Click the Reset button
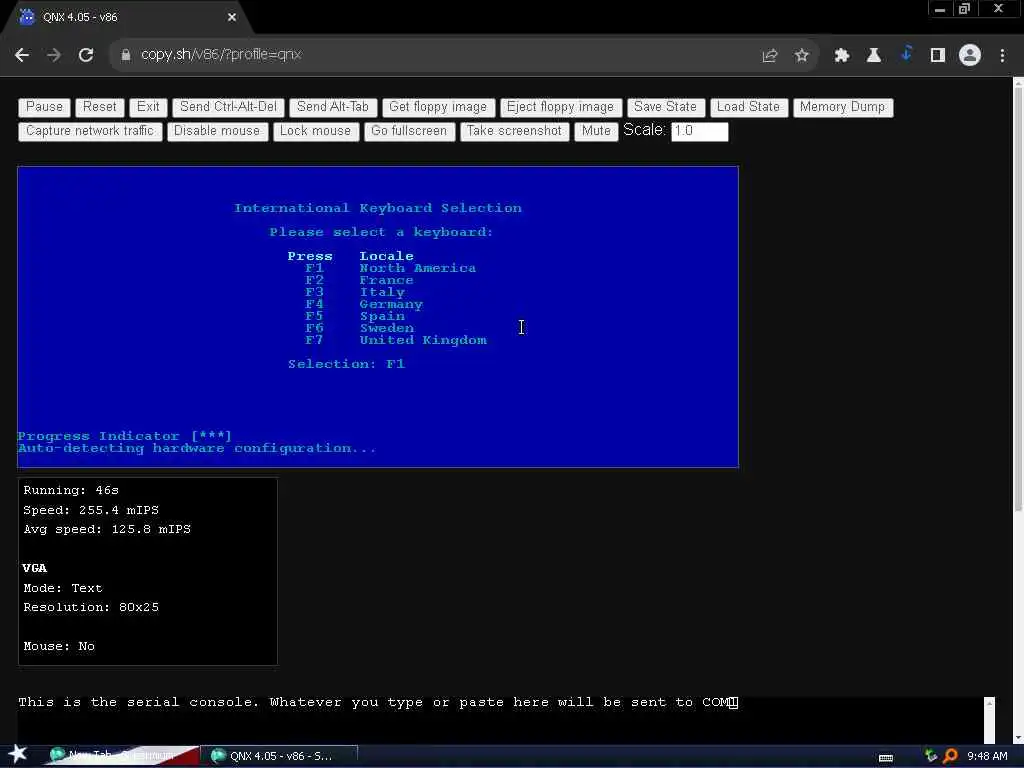This screenshot has width=1024, height=768. (99, 107)
